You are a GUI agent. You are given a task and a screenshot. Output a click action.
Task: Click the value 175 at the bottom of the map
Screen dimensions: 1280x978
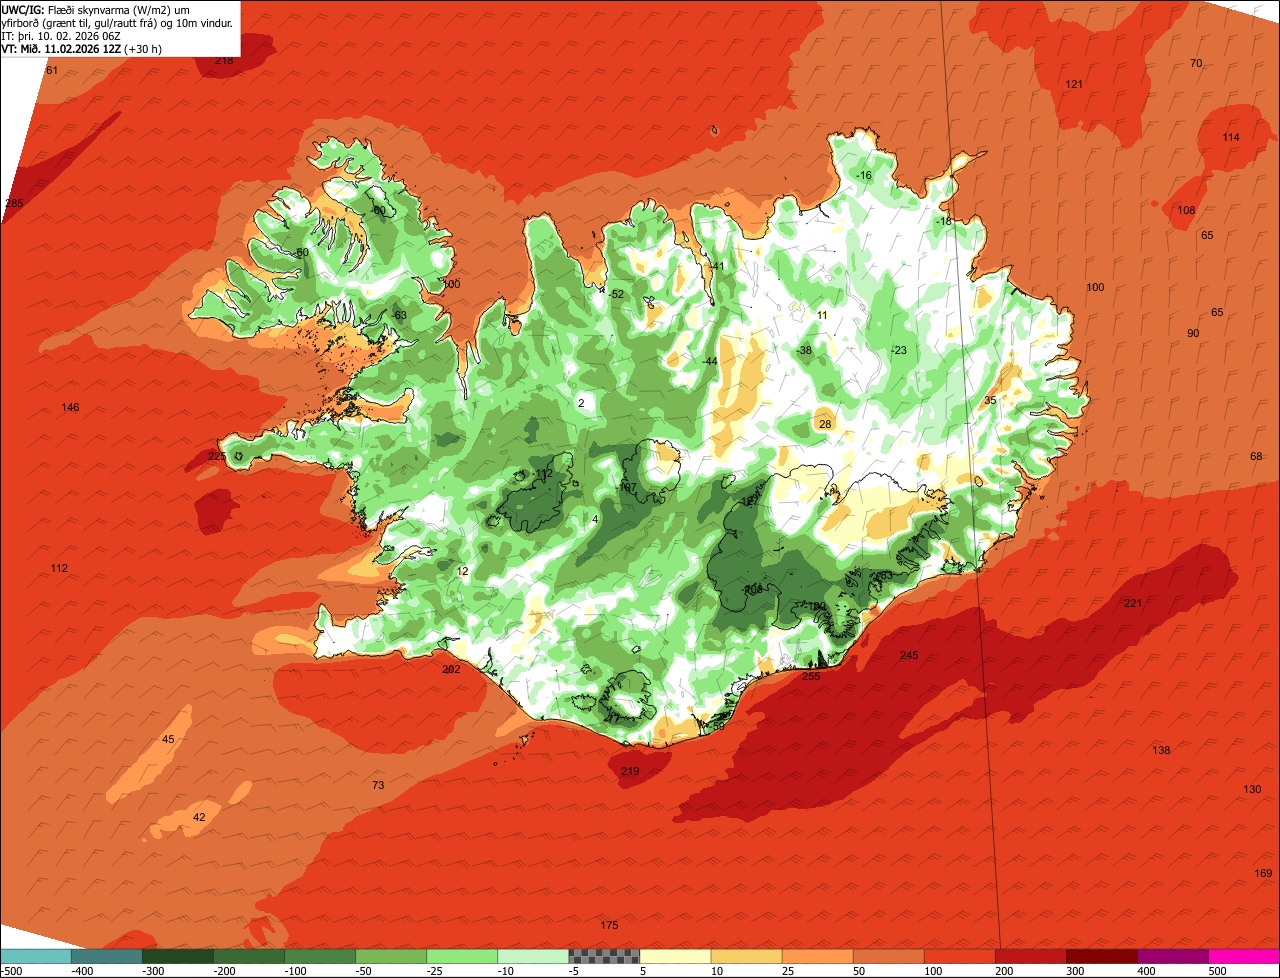(x=609, y=925)
